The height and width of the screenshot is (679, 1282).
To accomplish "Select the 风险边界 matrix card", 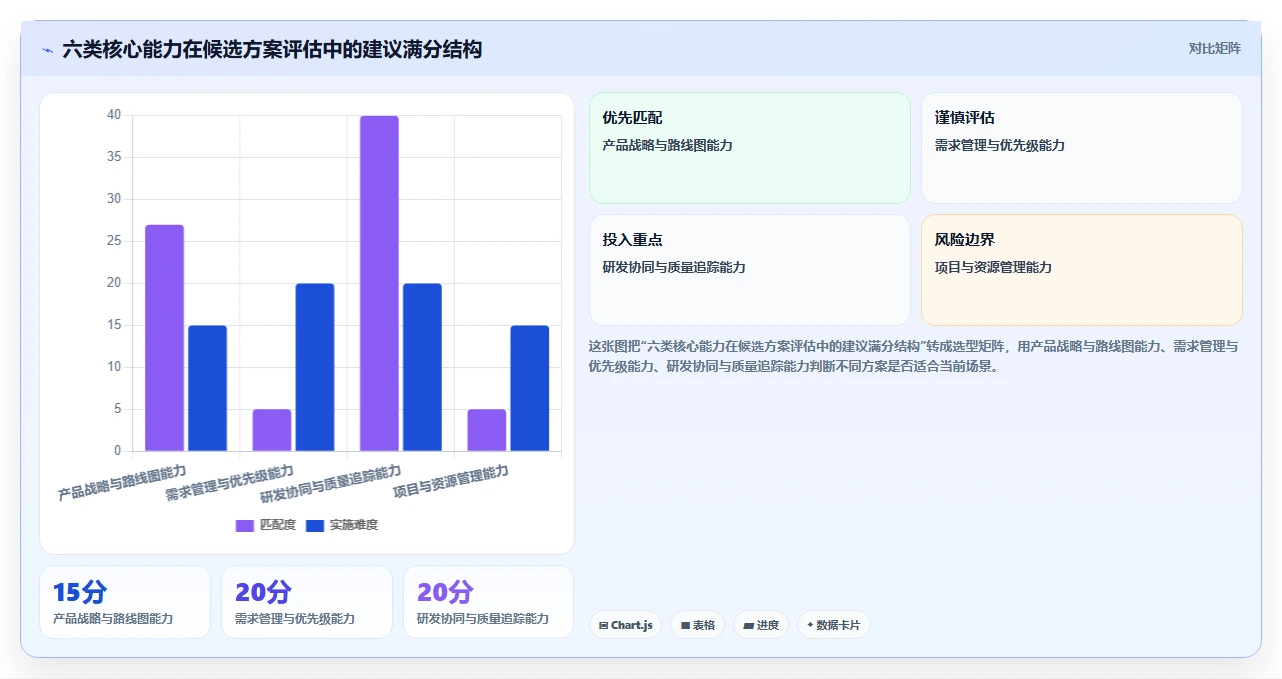I will click(x=1082, y=270).
